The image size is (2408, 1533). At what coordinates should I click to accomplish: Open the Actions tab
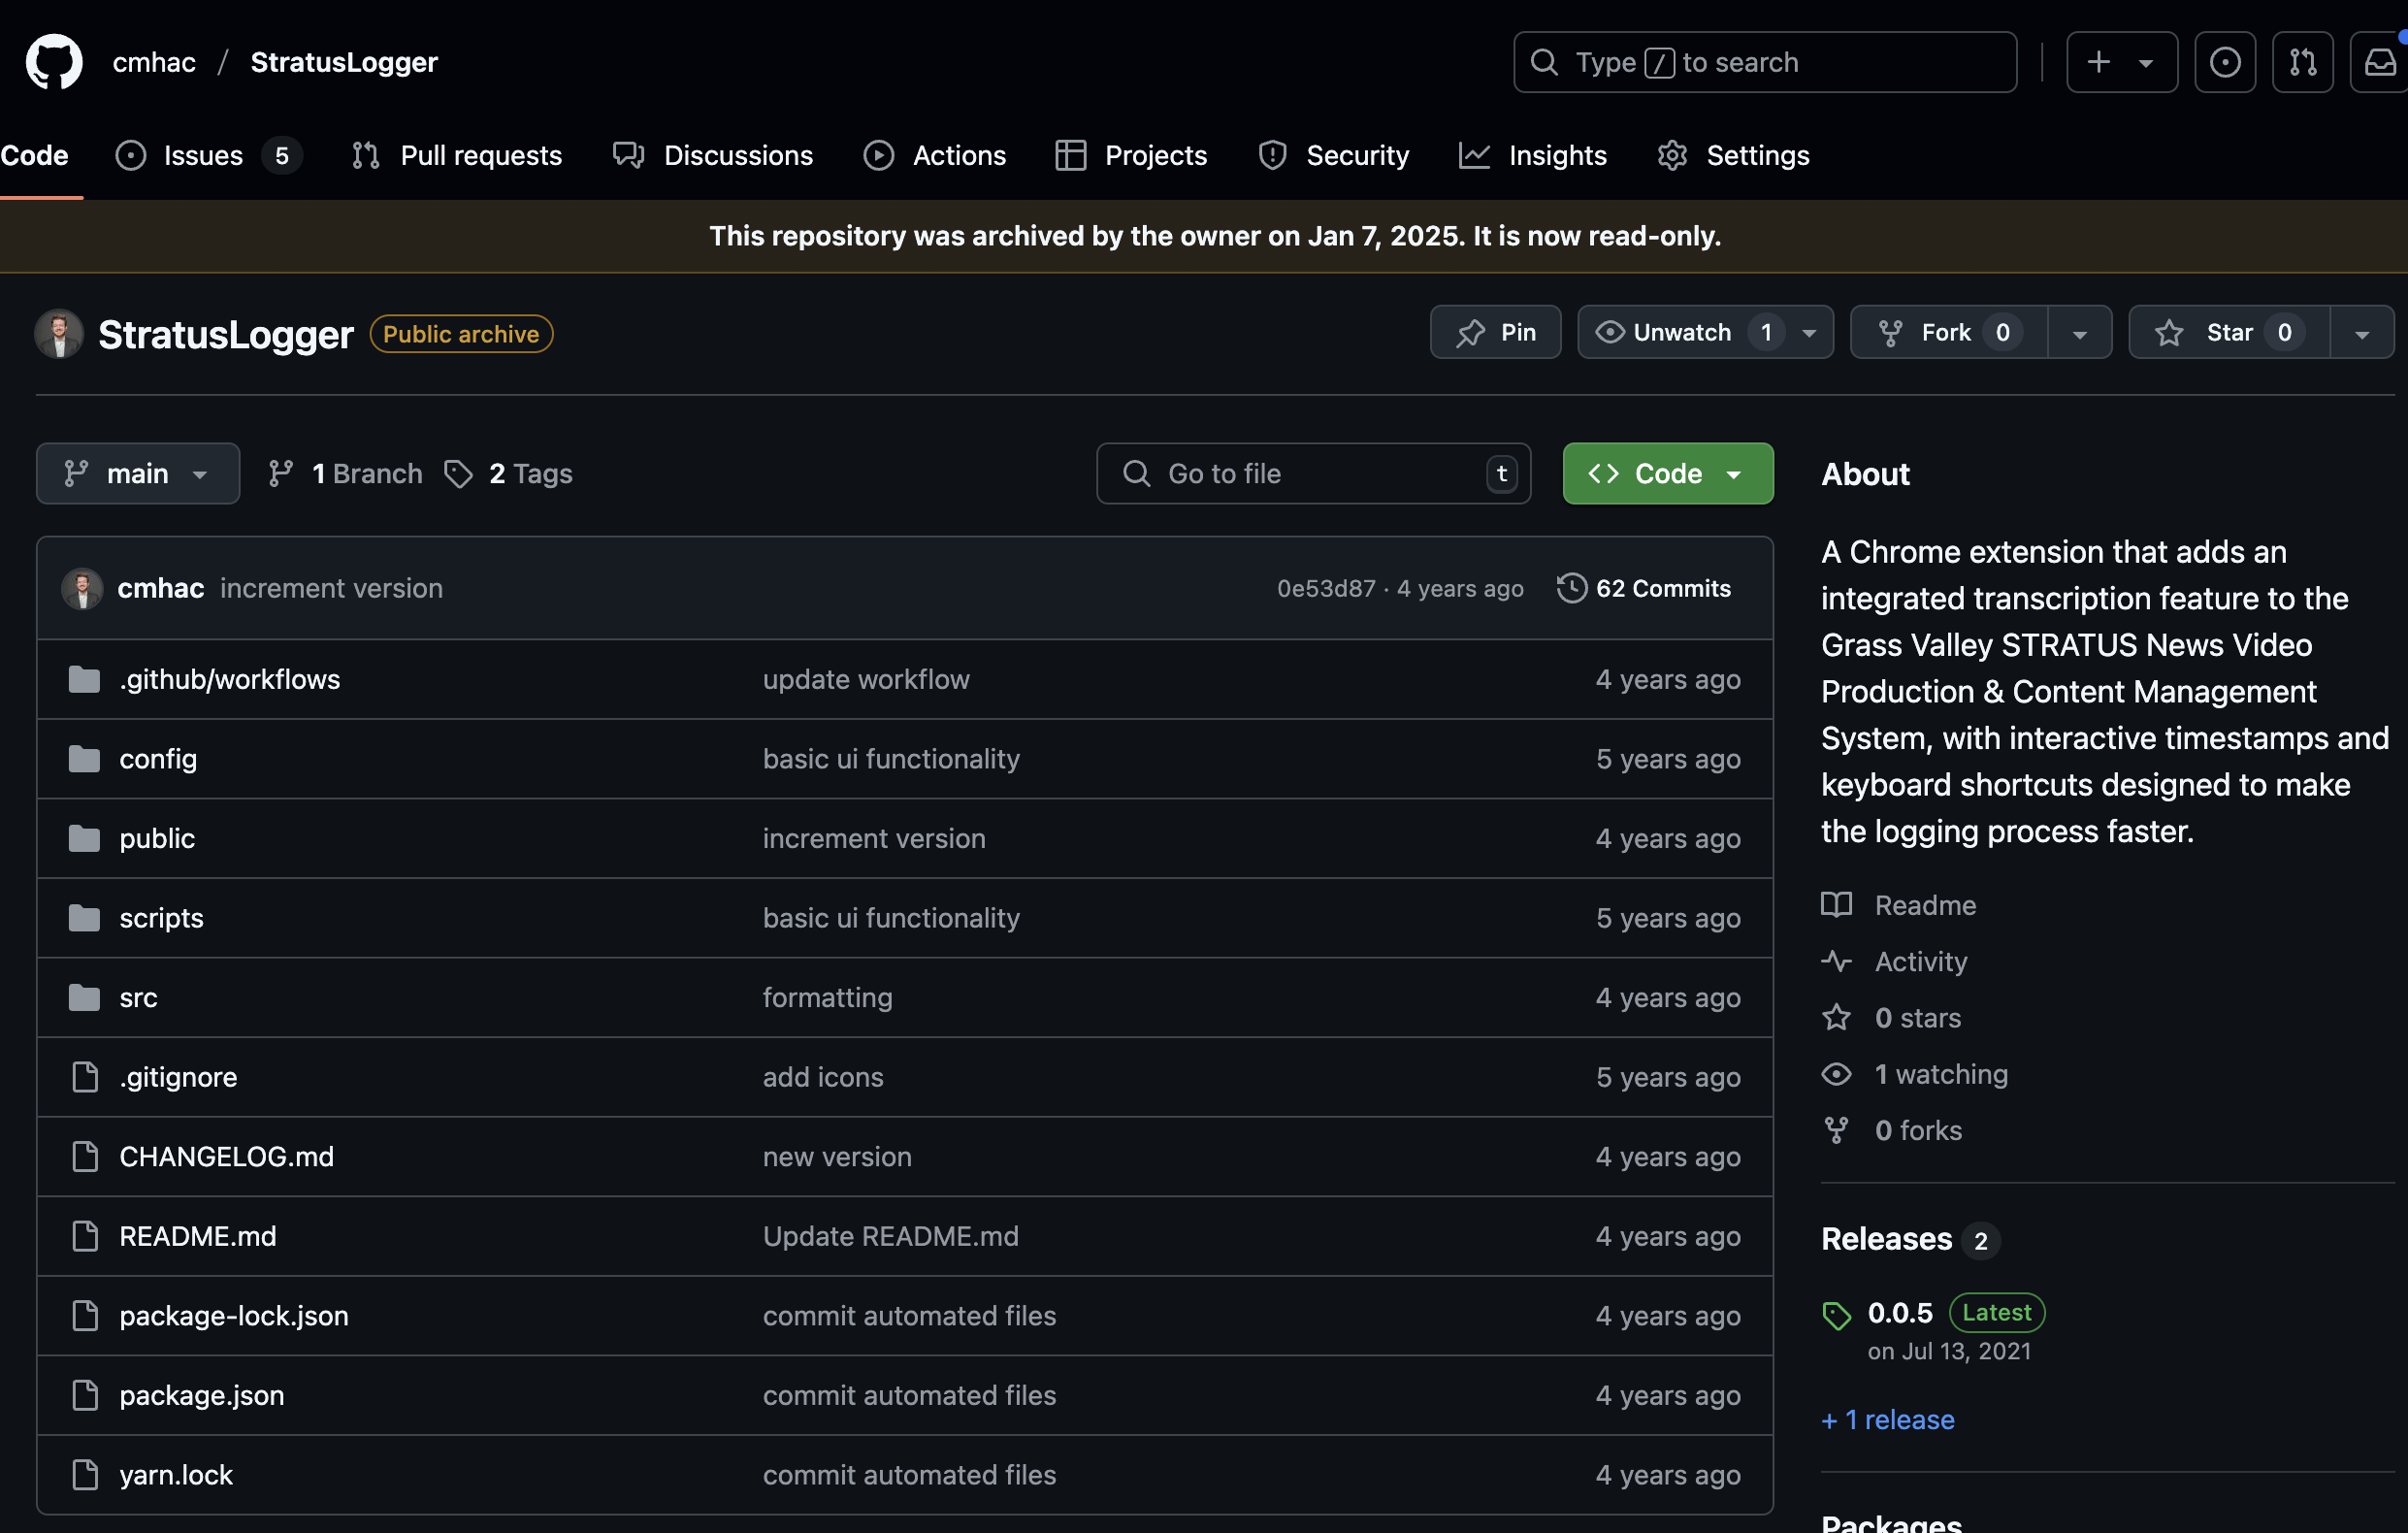point(935,155)
